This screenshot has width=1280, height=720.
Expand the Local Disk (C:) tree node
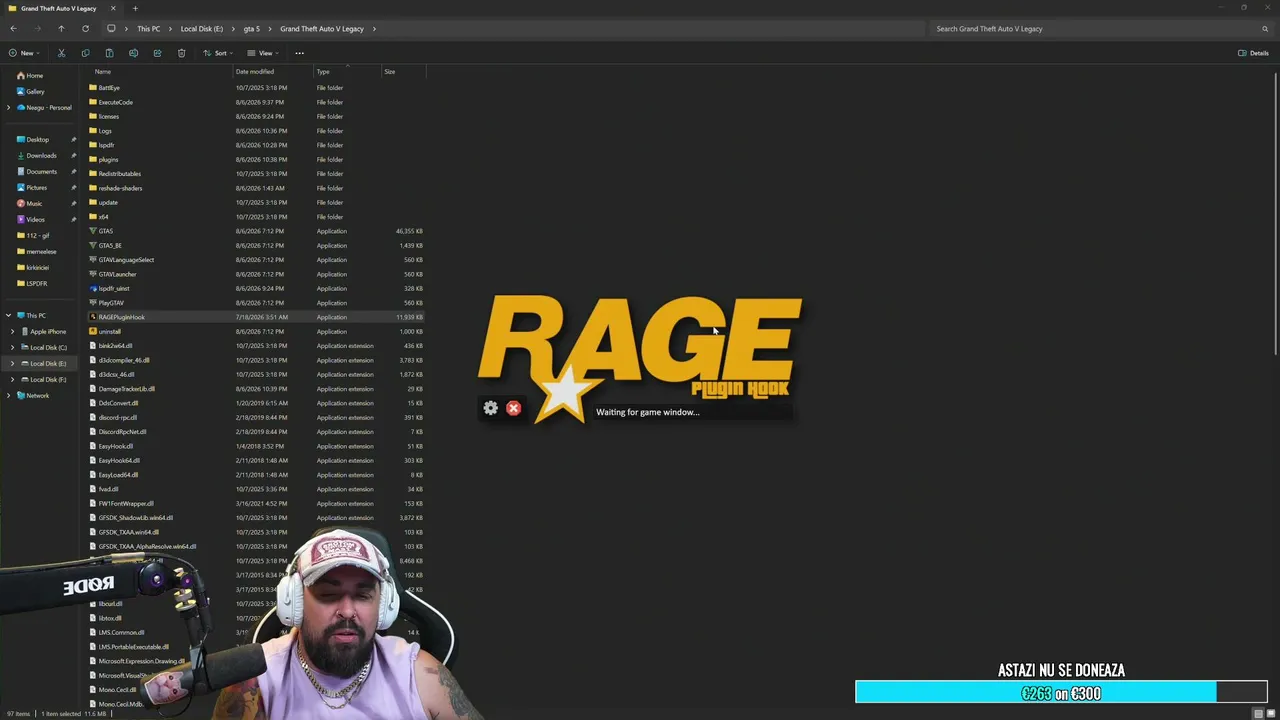12,347
